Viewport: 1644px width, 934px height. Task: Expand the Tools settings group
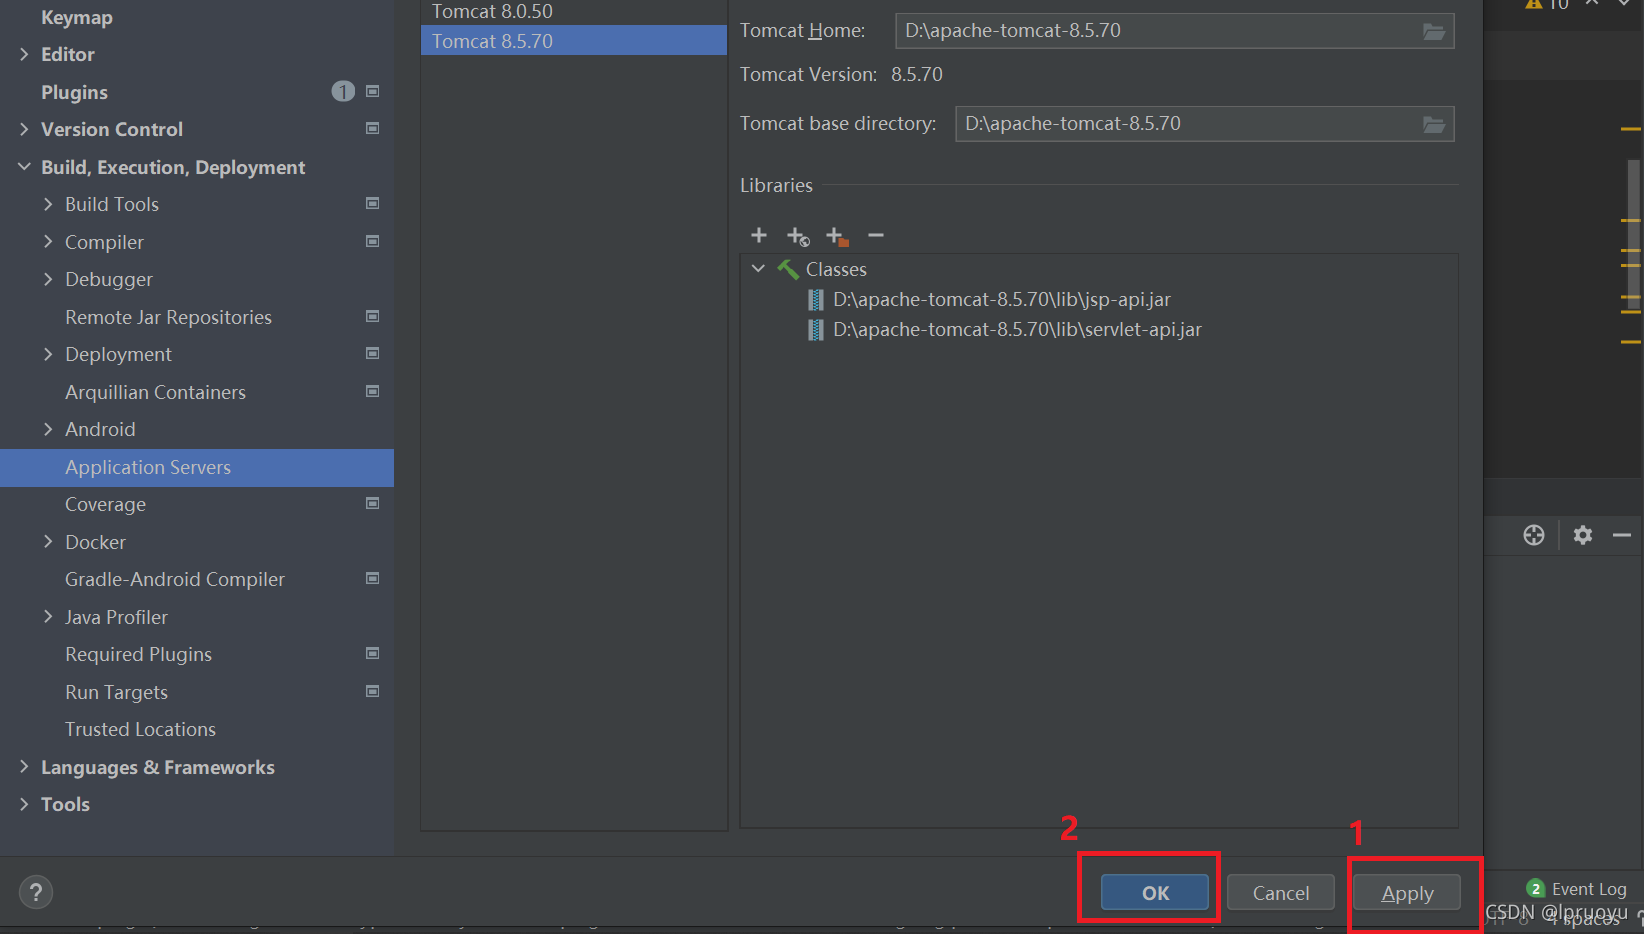coord(24,804)
